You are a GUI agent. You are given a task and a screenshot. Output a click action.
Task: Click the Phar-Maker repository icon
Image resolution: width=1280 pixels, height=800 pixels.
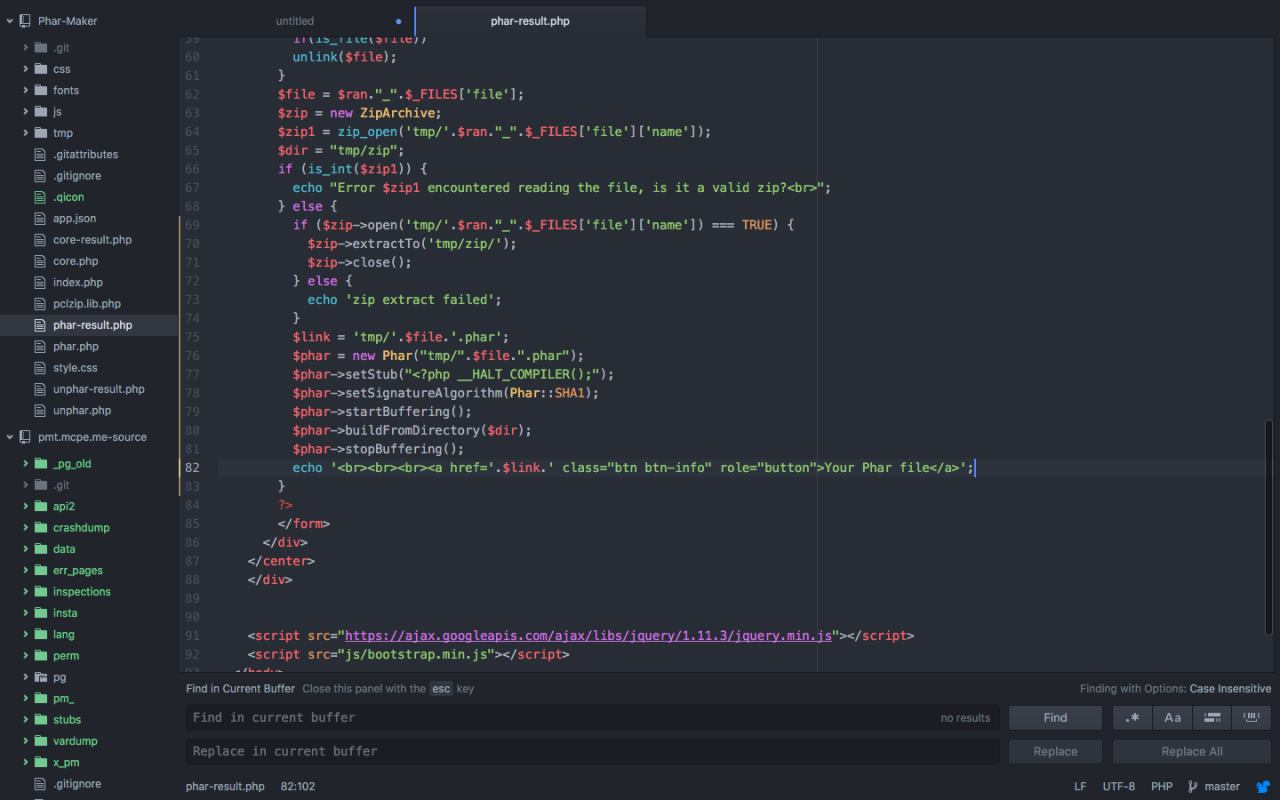point(25,21)
